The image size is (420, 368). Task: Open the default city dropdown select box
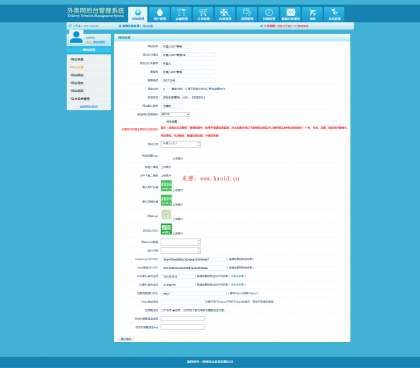coord(175,114)
